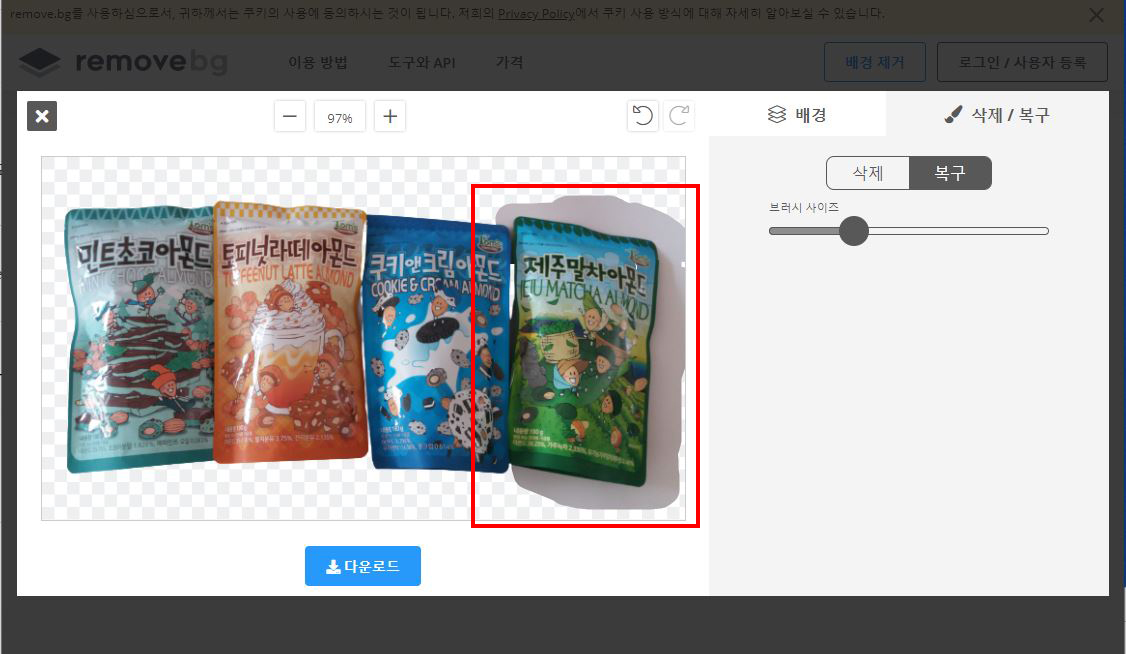Image resolution: width=1126 pixels, height=654 pixels.
Task: Close the editor with the X icon
Action: (42, 116)
